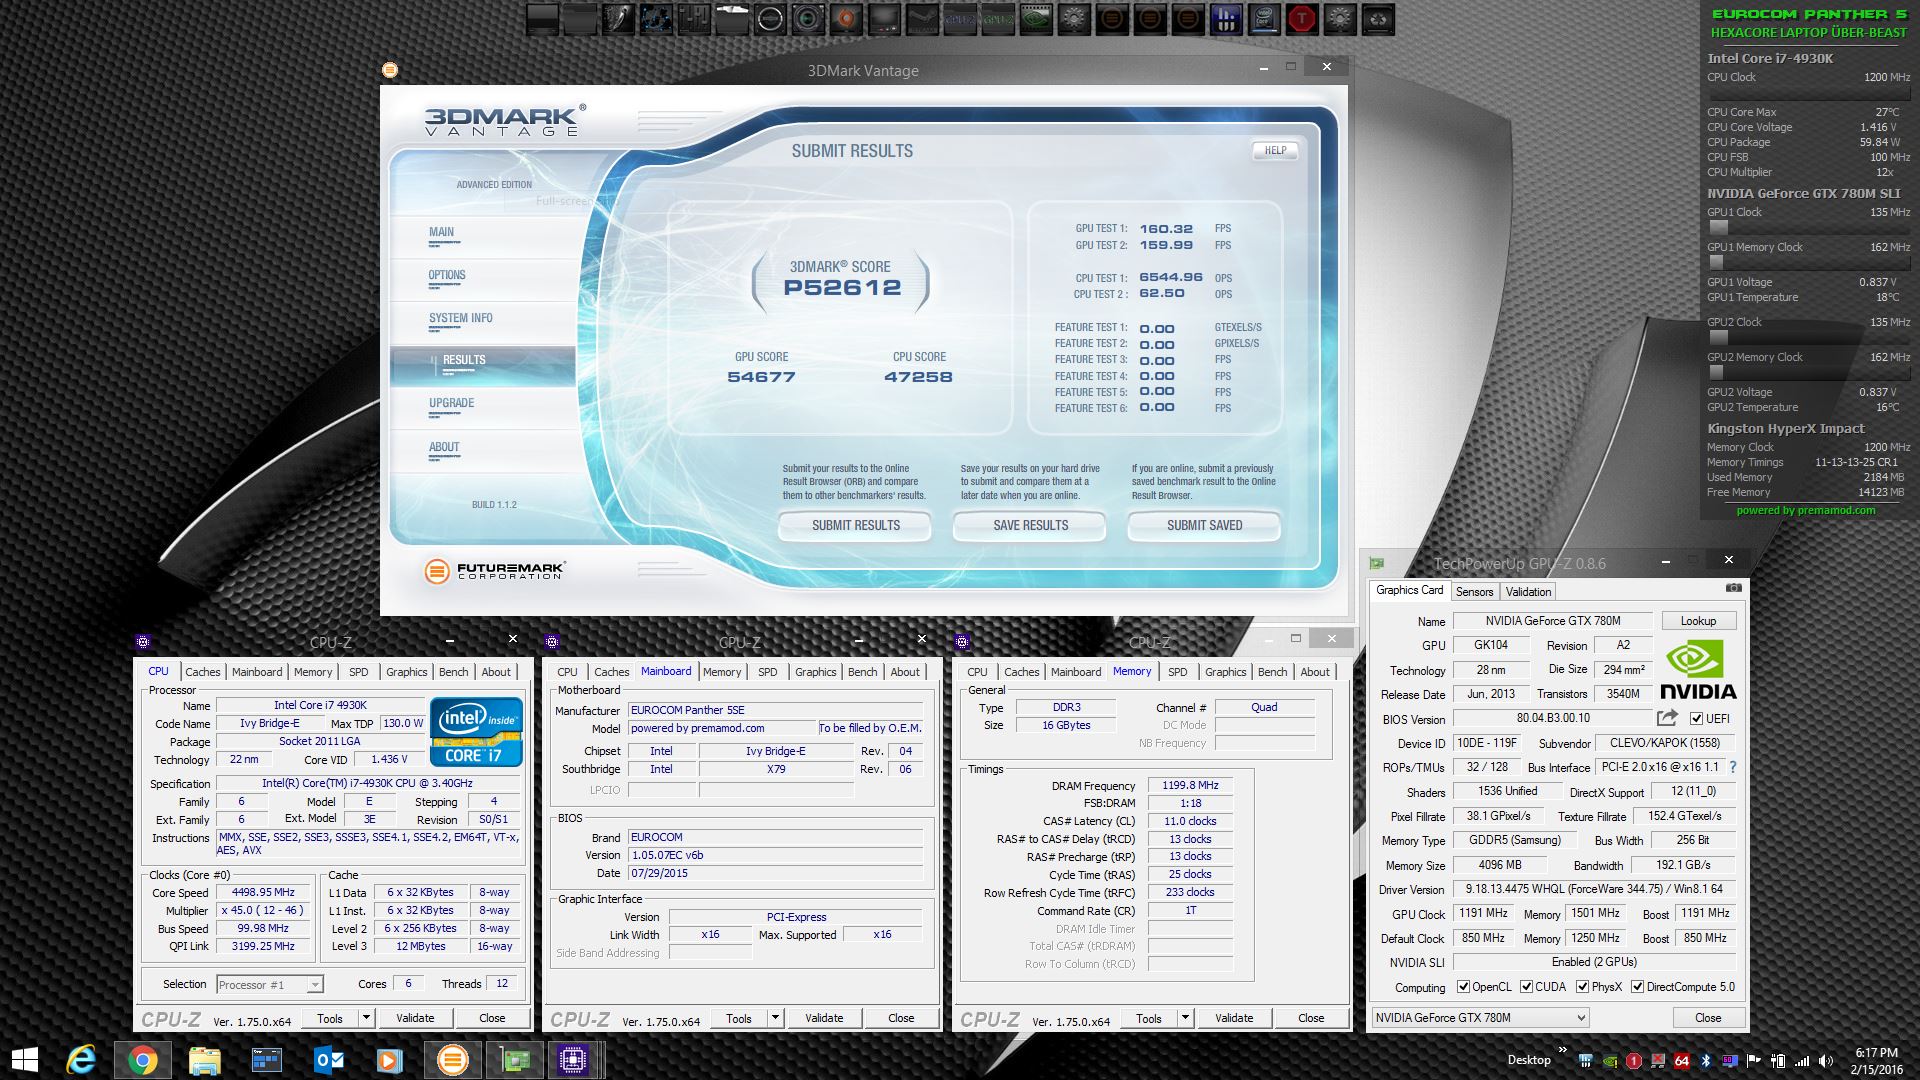Open Internet Explorer from taskbar
1920x1080 pixels.
pyautogui.click(x=80, y=1059)
